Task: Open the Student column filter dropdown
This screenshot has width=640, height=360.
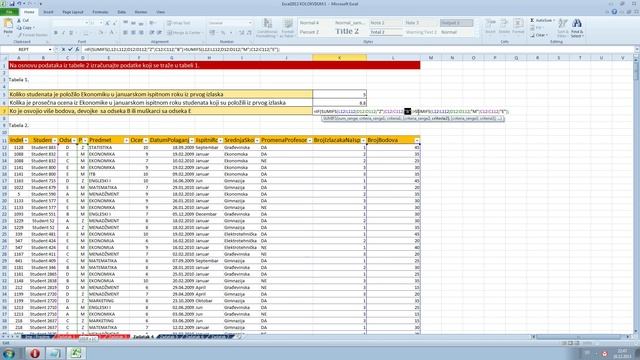Action: [55, 140]
